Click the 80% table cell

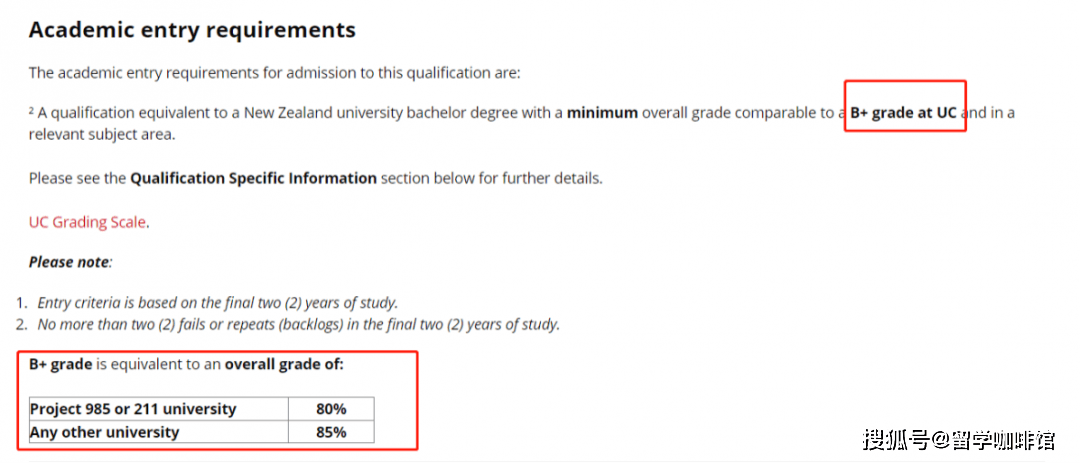point(331,409)
